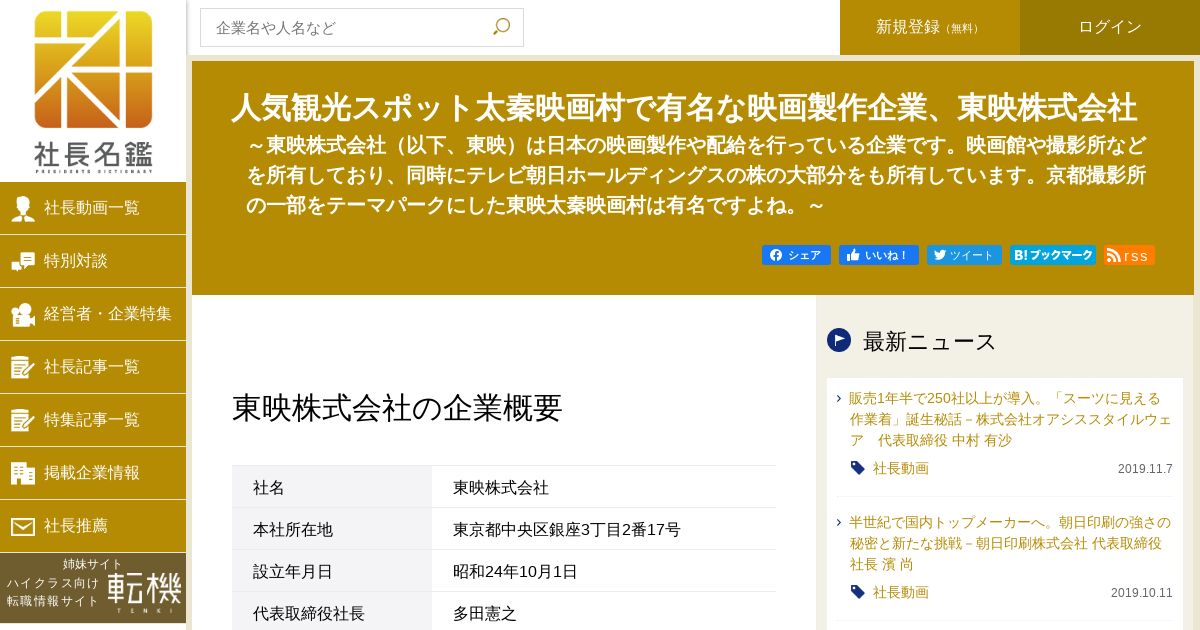The image size is (1200, 630).
Task: Open the 転機 sister site banner
Action: point(93,588)
